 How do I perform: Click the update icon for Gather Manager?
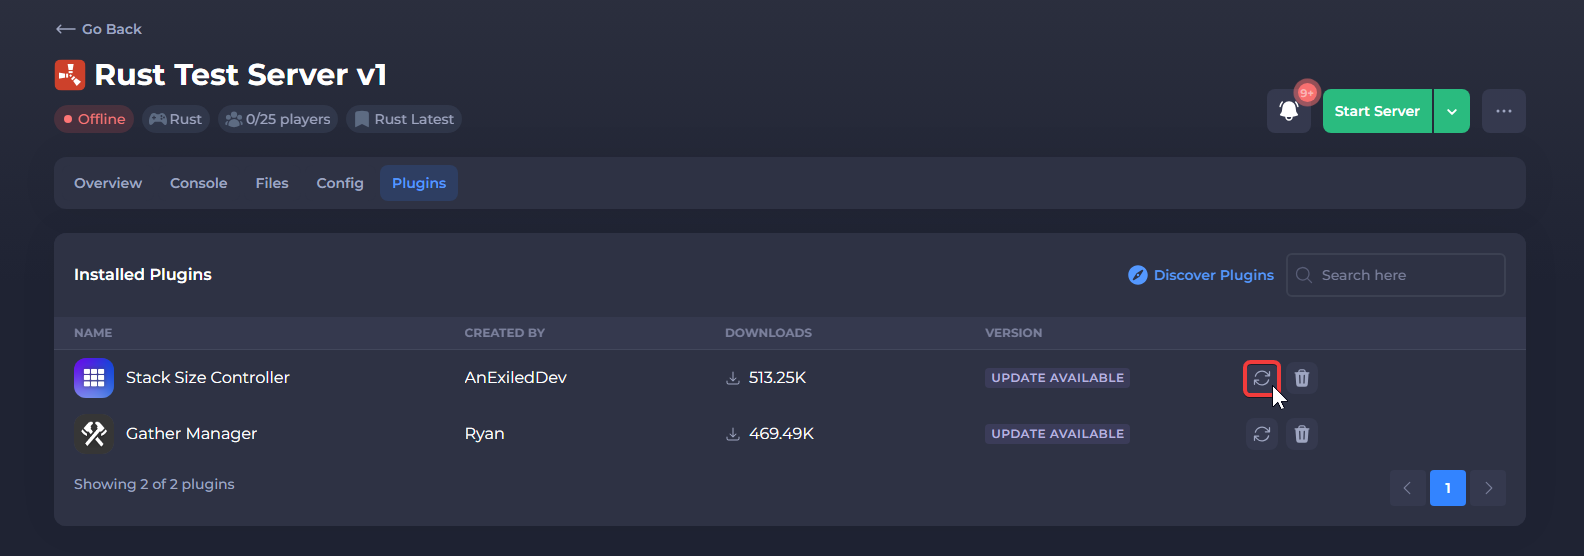click(1262, 434)
